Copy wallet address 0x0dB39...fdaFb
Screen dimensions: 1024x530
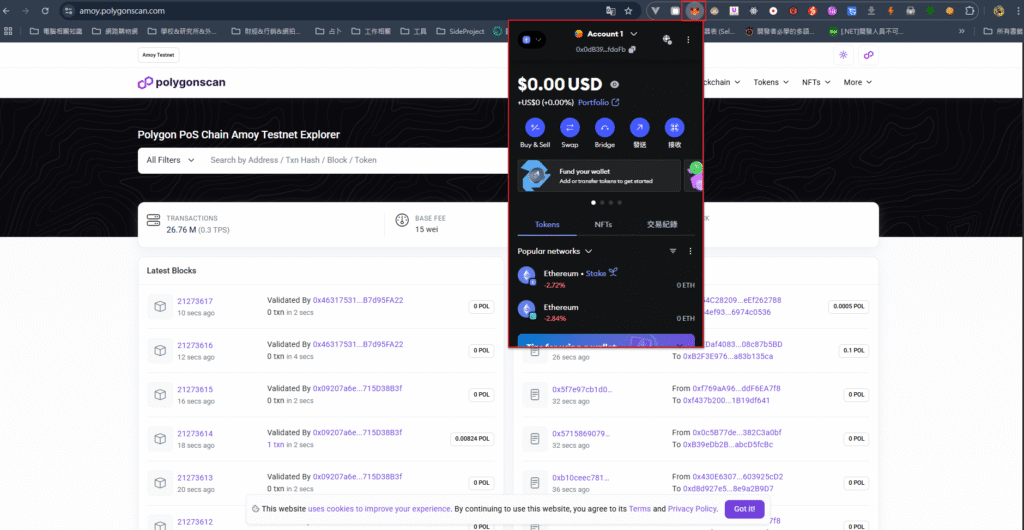coord(632,50)
